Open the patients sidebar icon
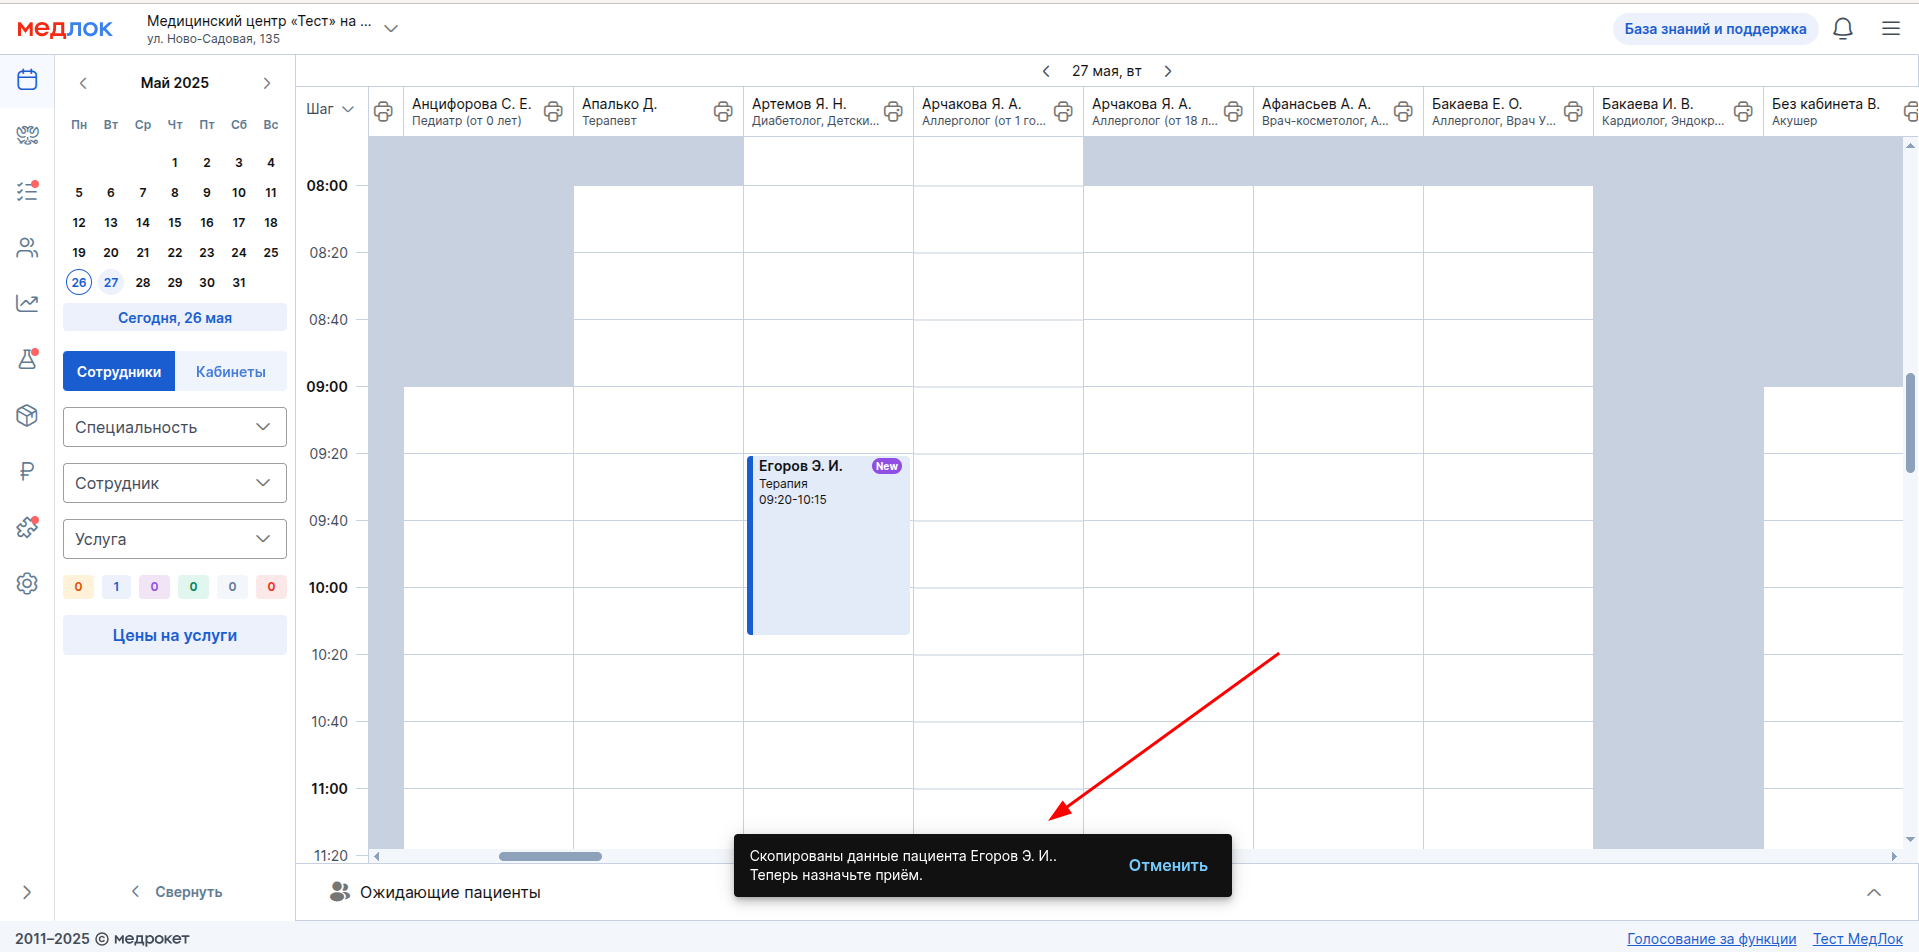This screenshot has width=1919, height=952. 27,248
